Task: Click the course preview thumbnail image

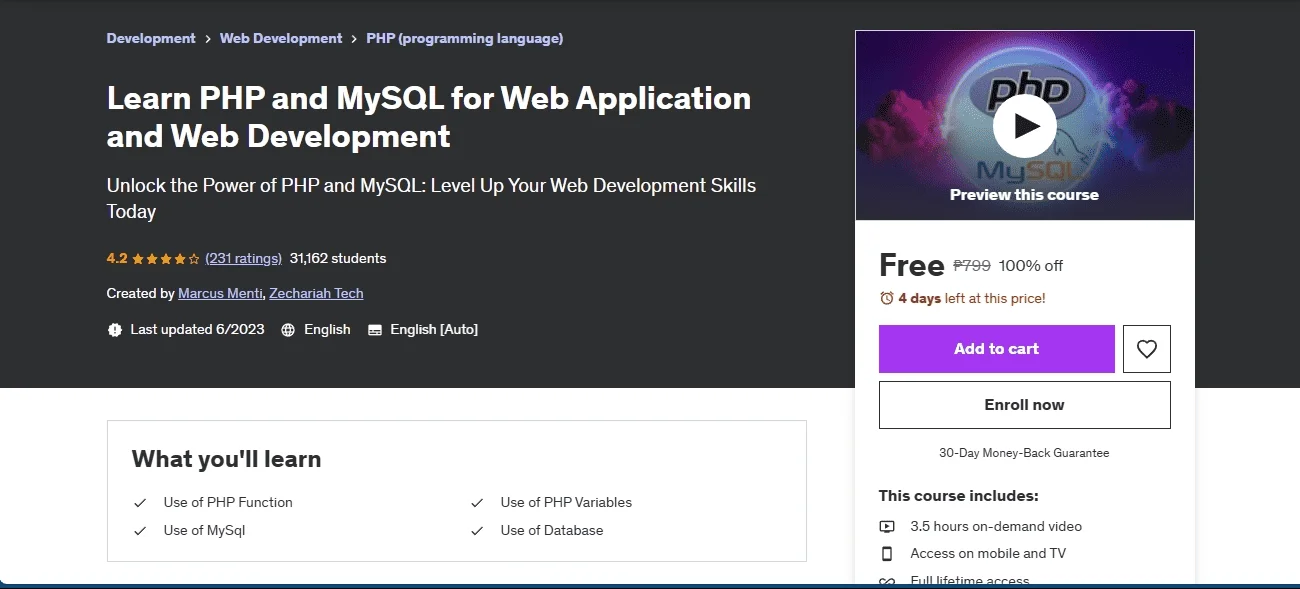Action: click(1024, 125)
